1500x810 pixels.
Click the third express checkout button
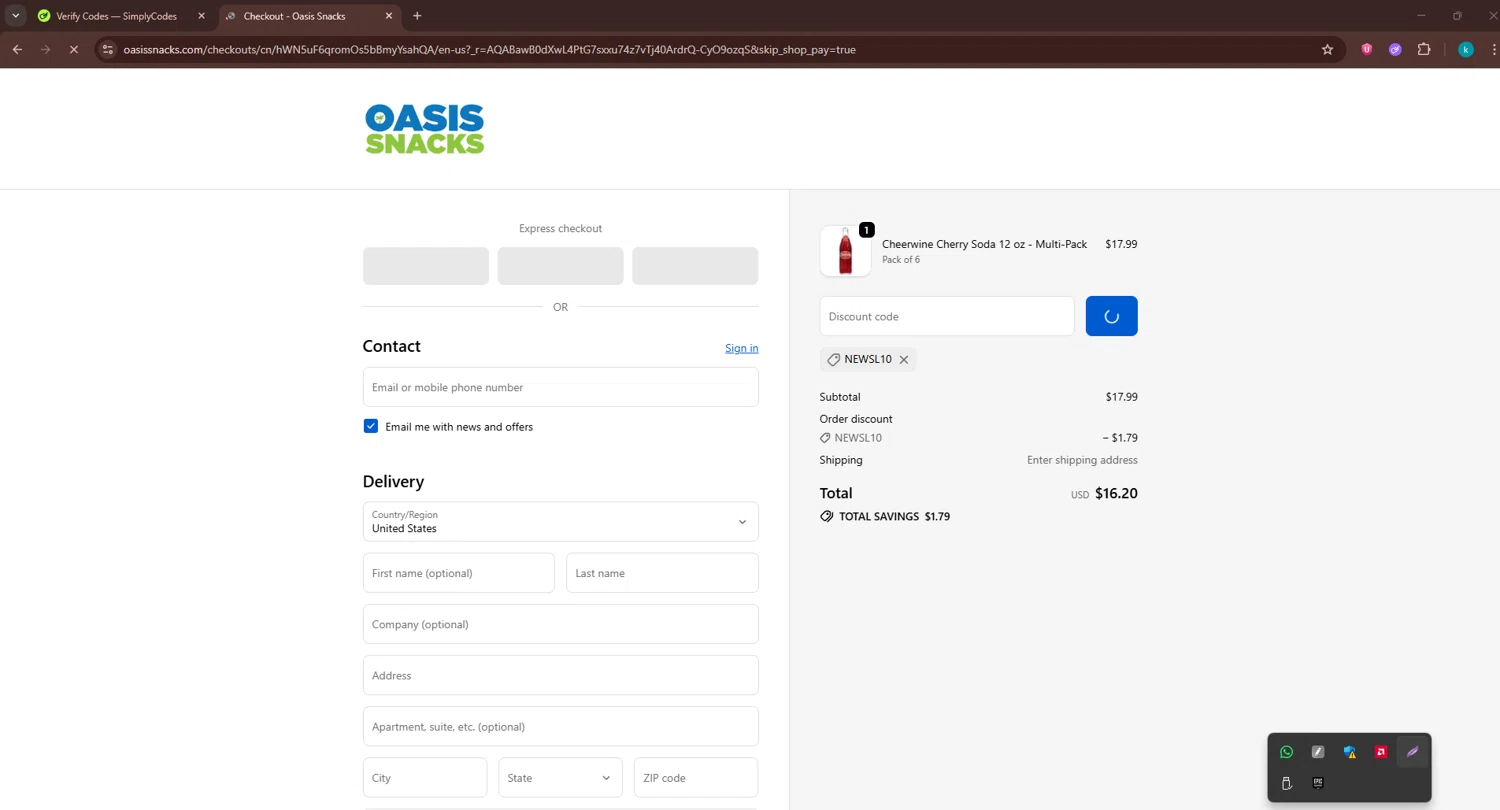coord(695,266)
